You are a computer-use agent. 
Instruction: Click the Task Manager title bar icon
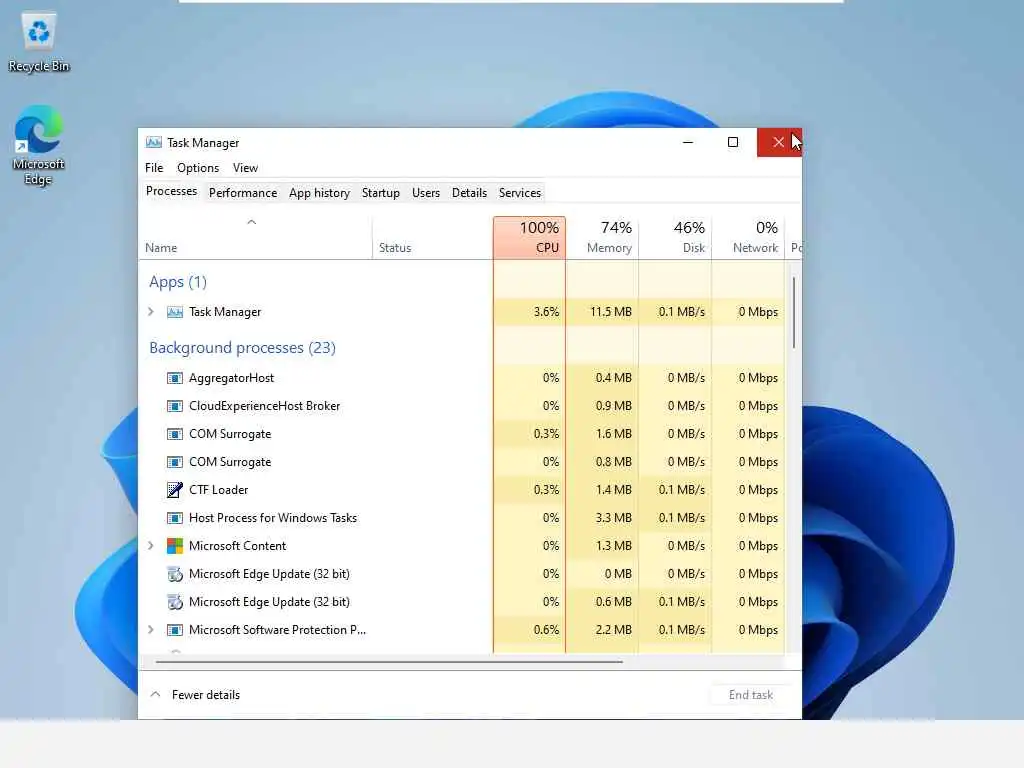(x=153, y=142)
